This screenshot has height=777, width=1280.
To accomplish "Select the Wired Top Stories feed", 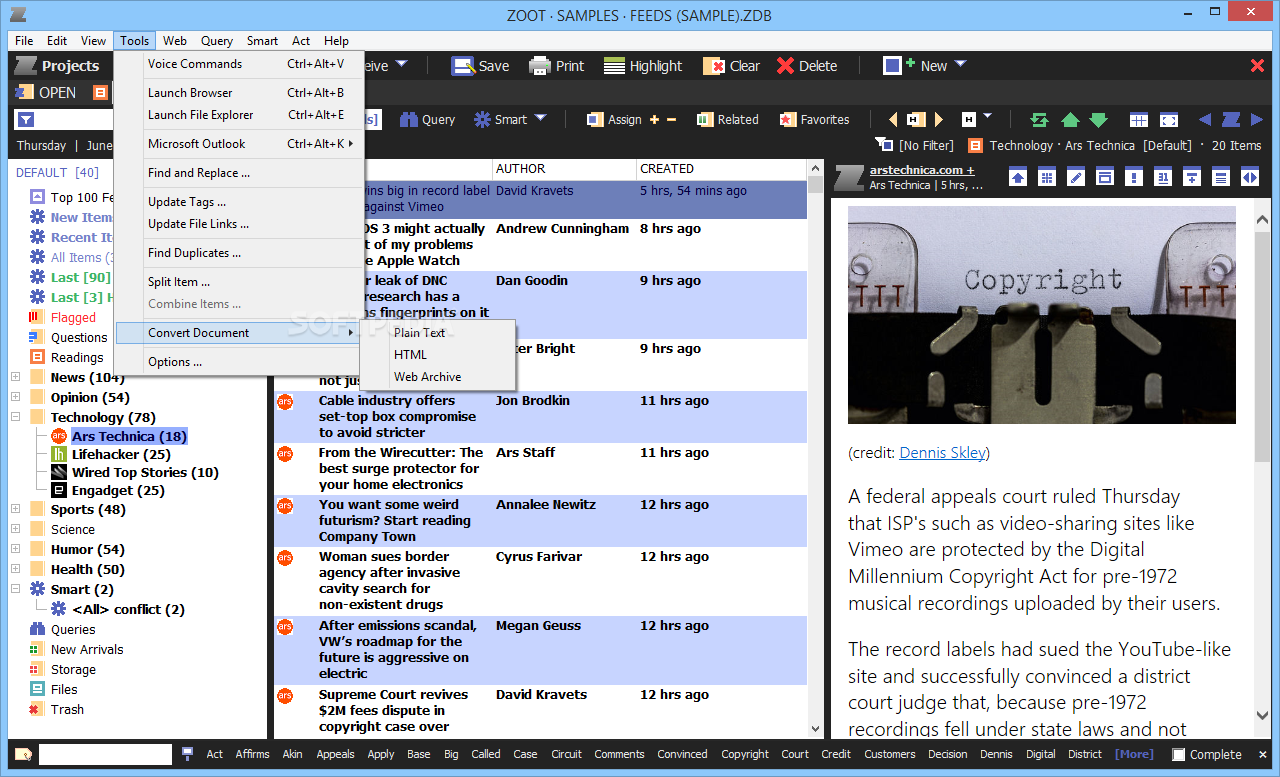I will tap(145, 472).
